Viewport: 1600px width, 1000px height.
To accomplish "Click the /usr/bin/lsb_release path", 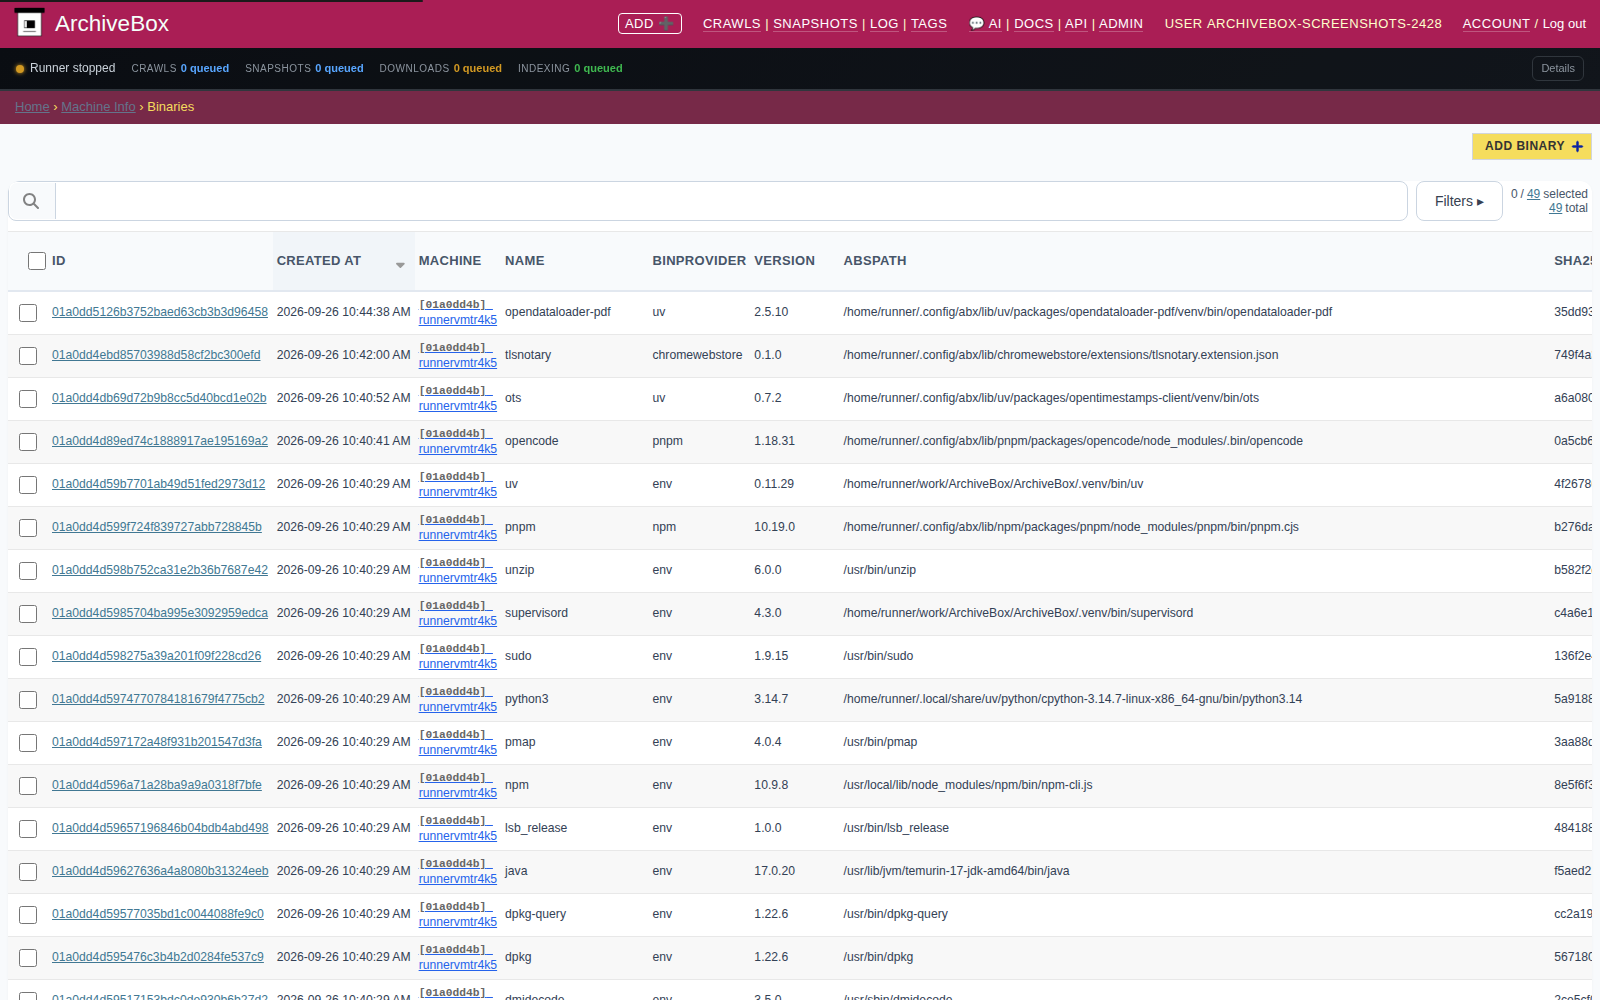I will pyautogui.click(x=896, y=828).
